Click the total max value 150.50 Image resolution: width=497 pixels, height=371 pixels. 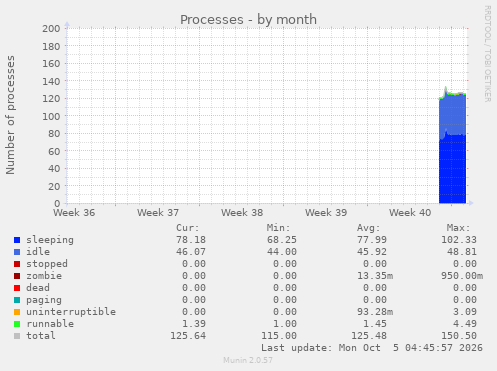[459, 336]
